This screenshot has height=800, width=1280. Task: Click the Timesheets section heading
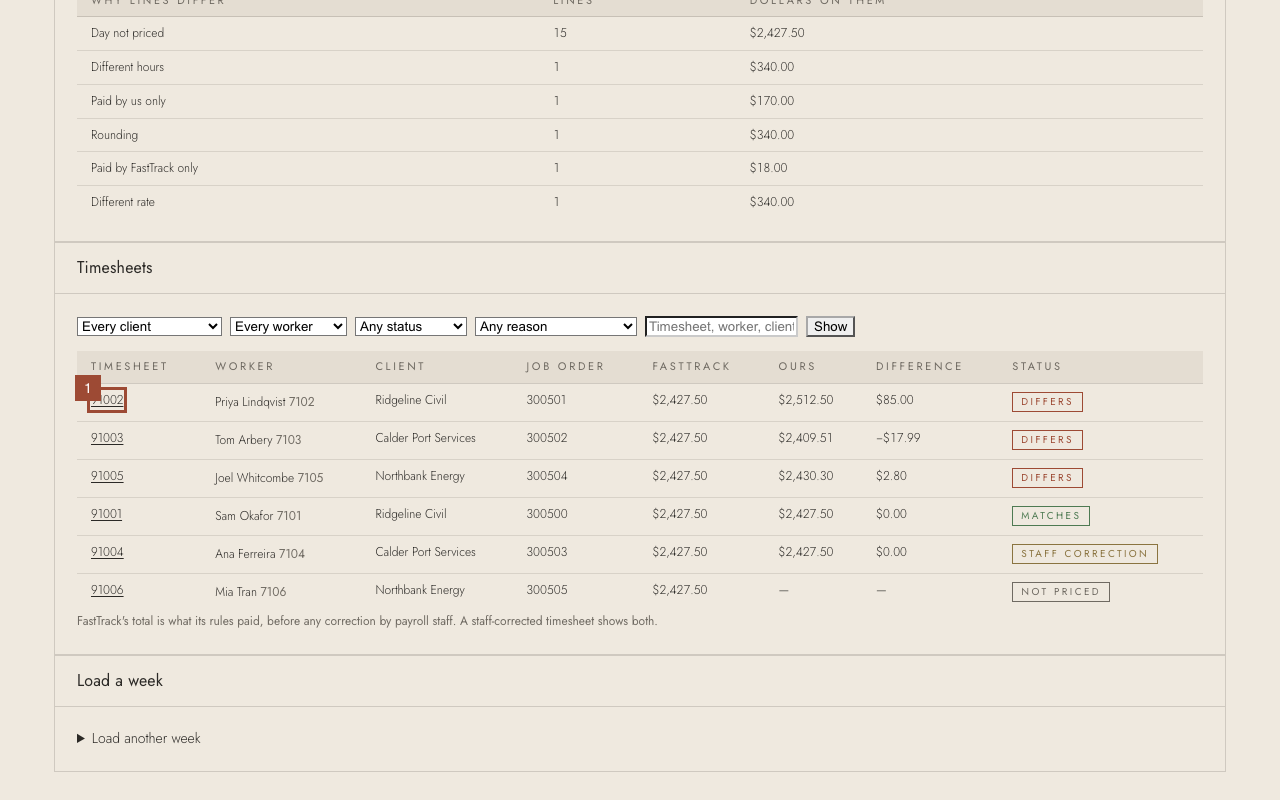pos(115,268)
